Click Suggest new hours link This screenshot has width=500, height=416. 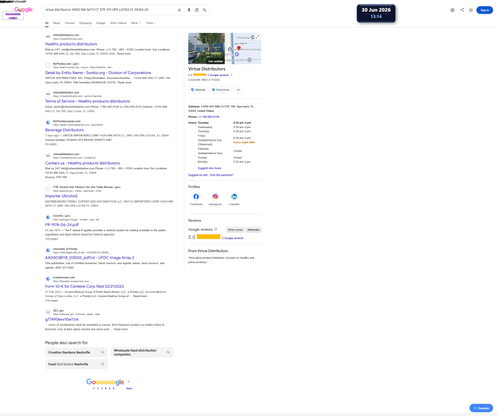pyautogui.click(x=209, y=168)
